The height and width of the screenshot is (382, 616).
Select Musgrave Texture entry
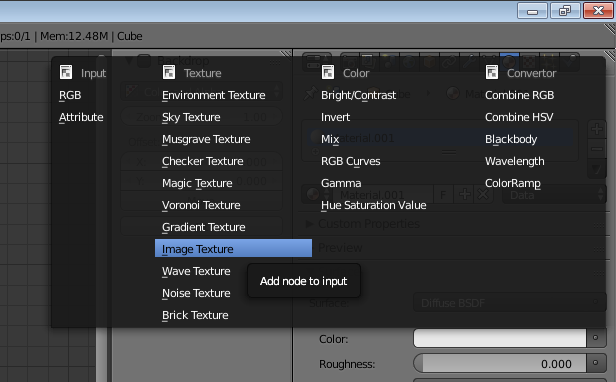[206, 139]
